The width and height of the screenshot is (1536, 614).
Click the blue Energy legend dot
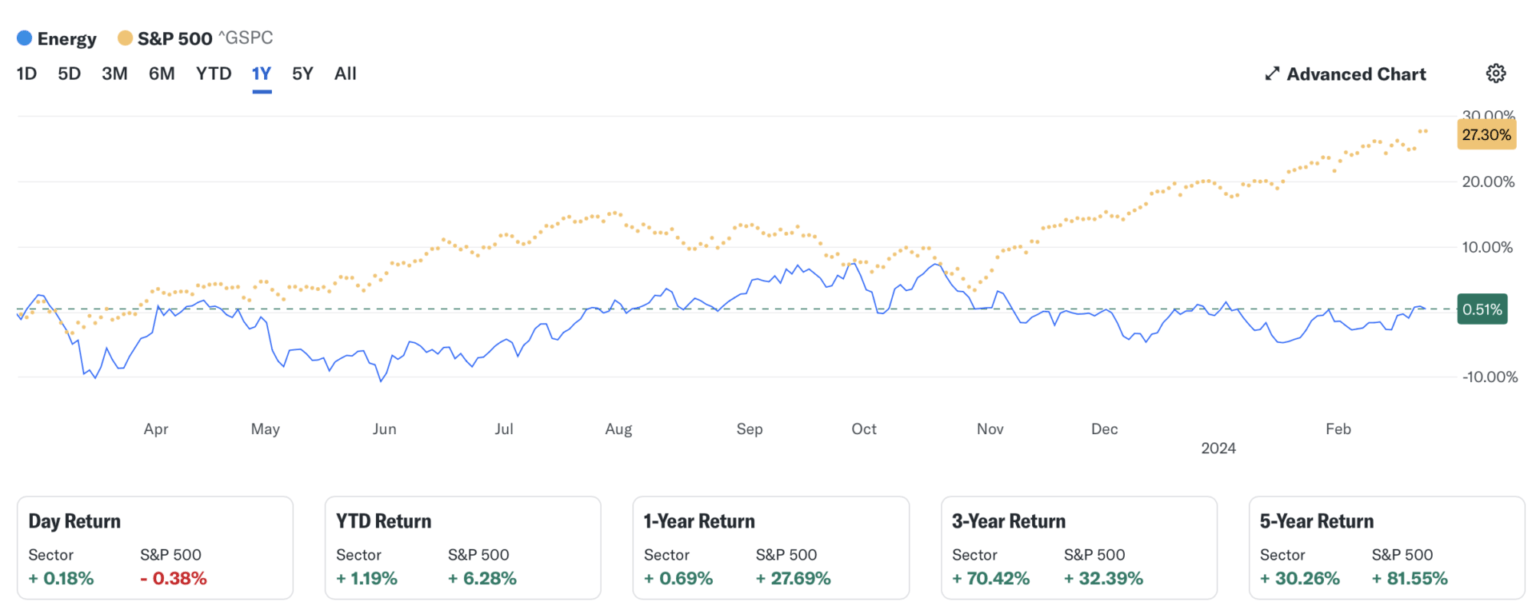tap(24, 39)
